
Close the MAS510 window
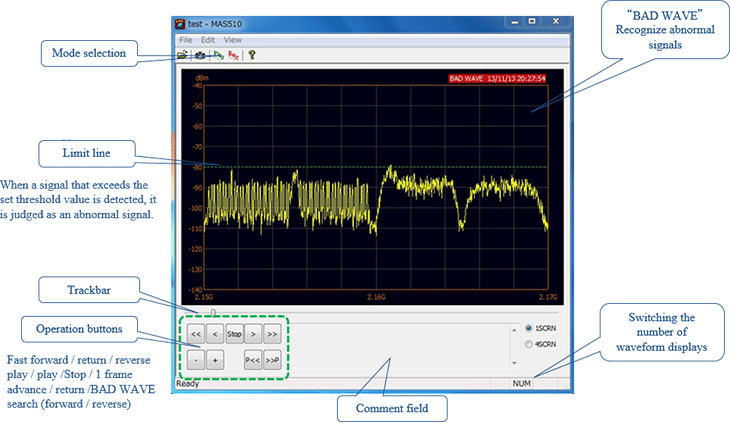pyautogui.click(x=555, y=22)
